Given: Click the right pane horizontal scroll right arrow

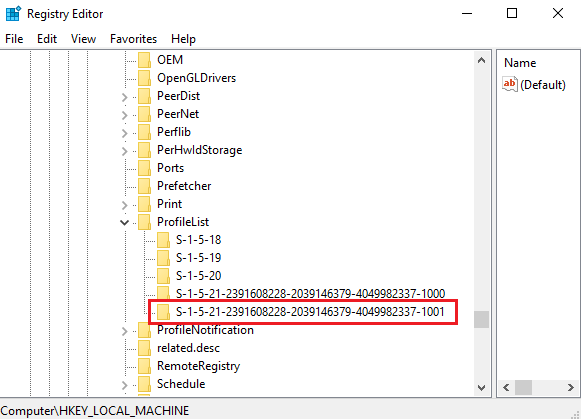Looking at the screenshot, I should tap(571, 388).
